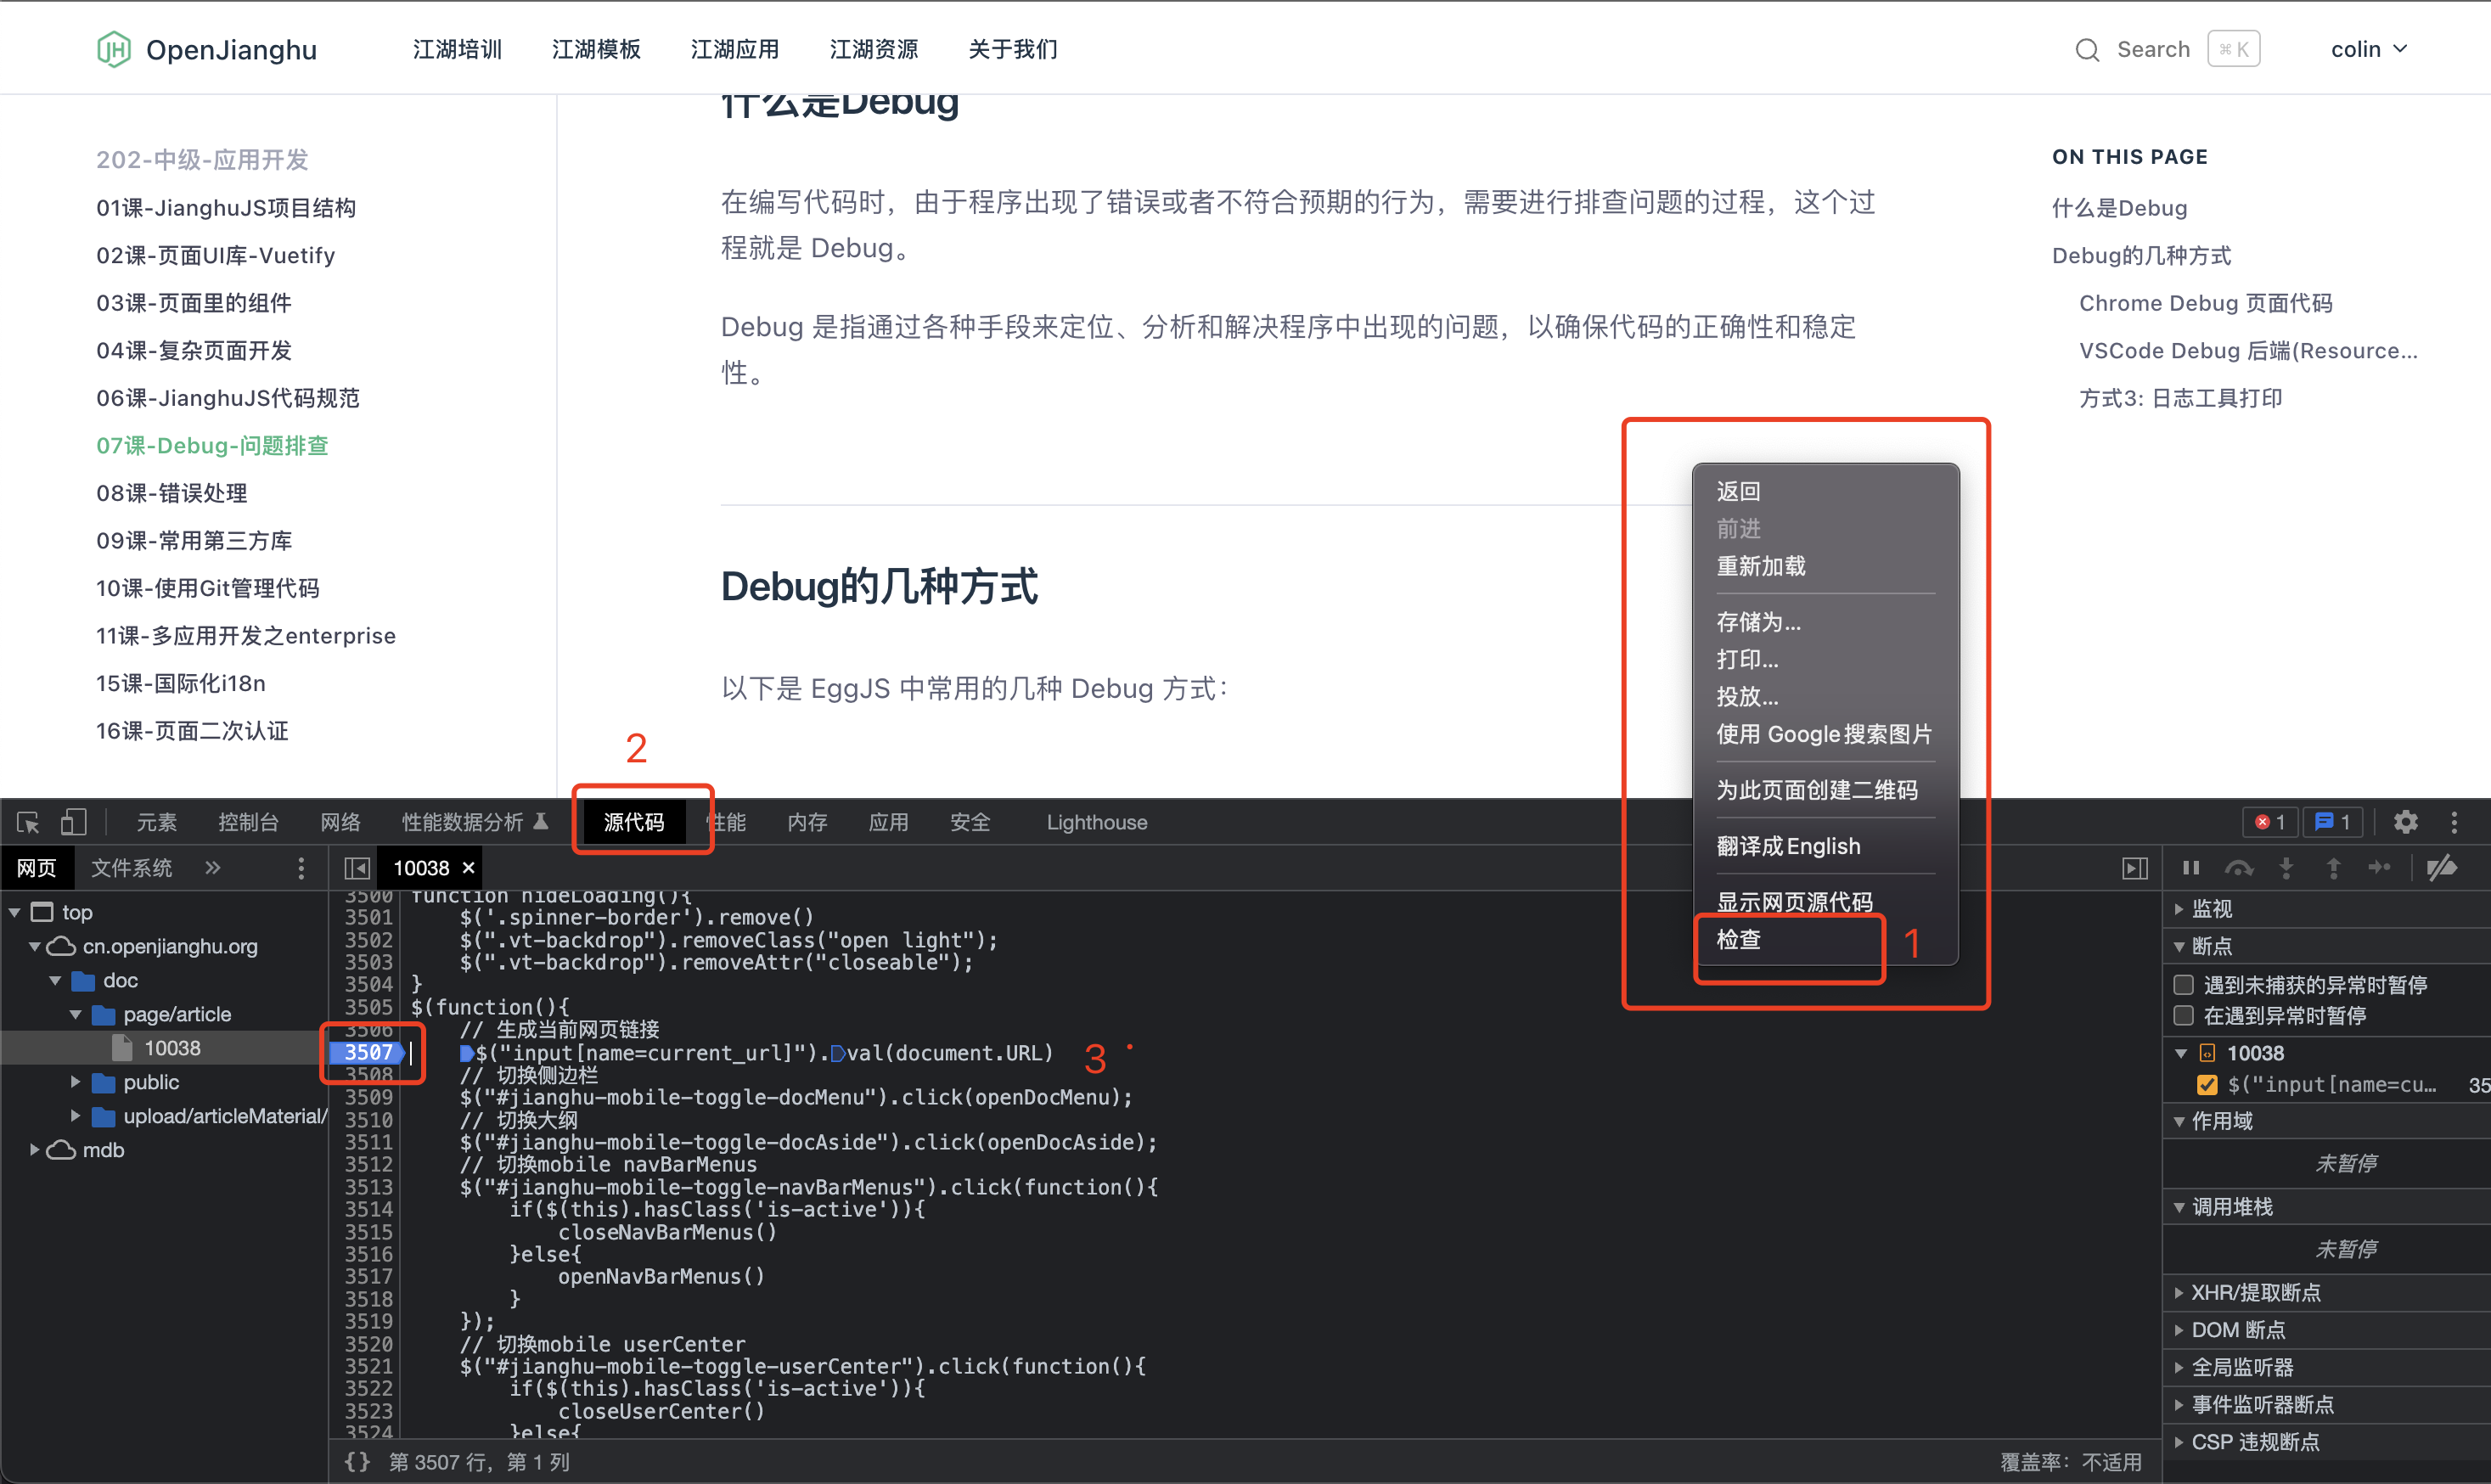Hide the navigator sidebar toggle icon
This screenshot has height=1484, width=2491.
357,868
